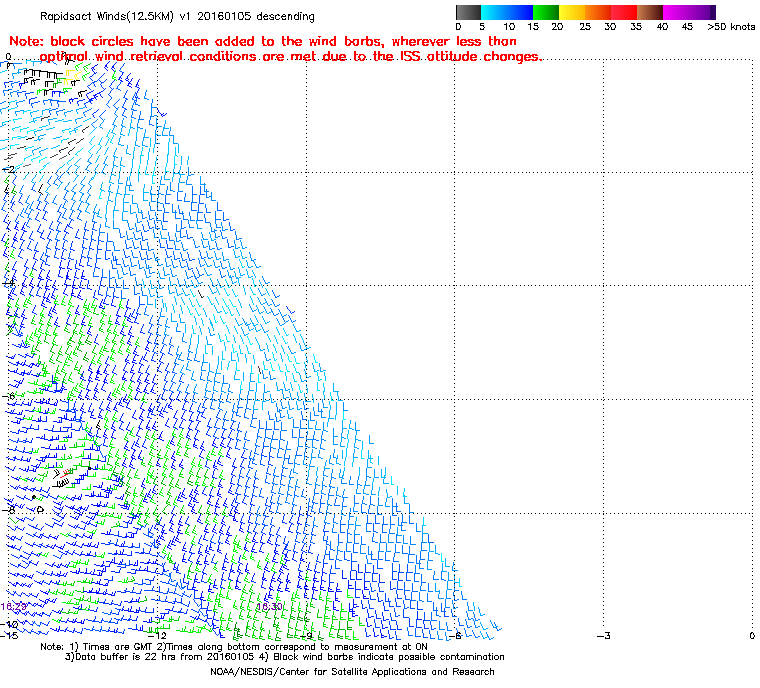Select the green 15-20 knots legend segment
Screen dimensions: 760x688
click(x=546, y=12)
